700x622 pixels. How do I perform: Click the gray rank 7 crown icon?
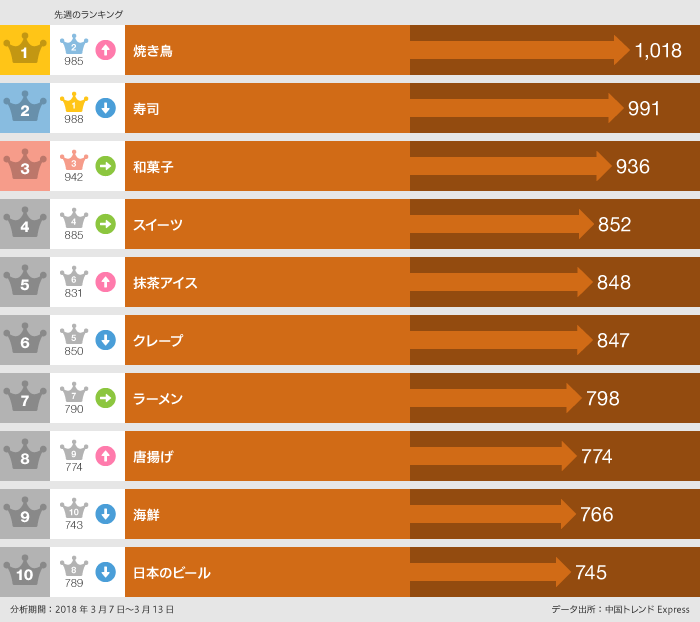(x=25, y=398)
